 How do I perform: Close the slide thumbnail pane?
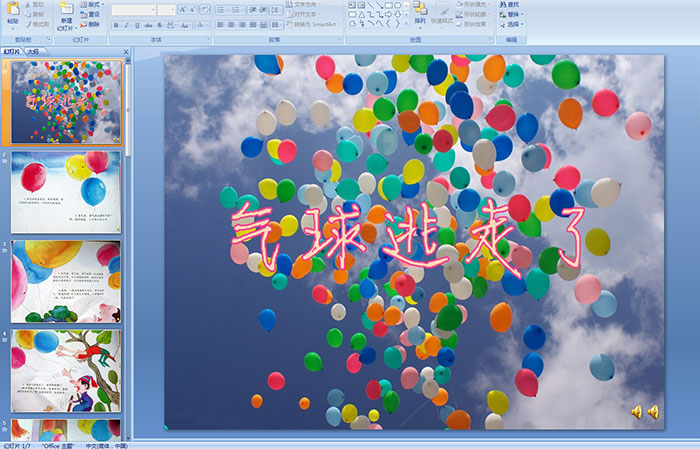[126, 52]
